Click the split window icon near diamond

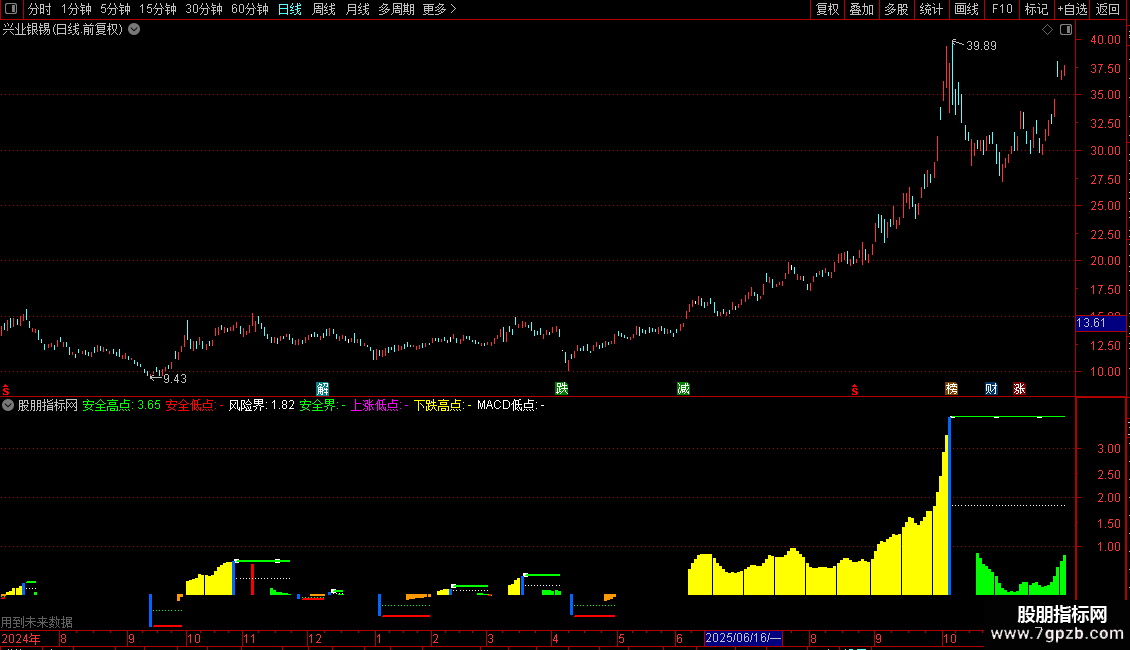pos(1066,29)
